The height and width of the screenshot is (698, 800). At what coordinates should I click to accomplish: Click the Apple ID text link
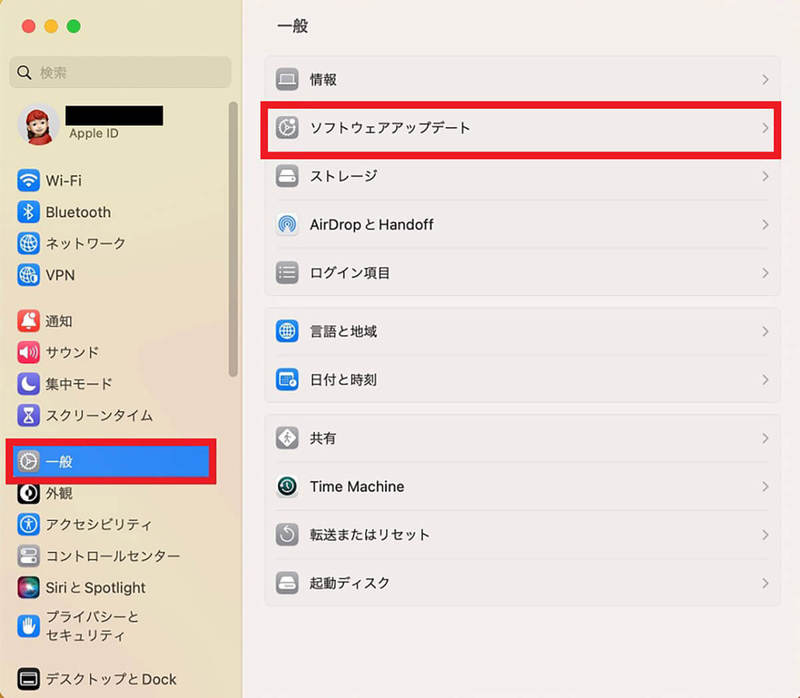point(94,134)
